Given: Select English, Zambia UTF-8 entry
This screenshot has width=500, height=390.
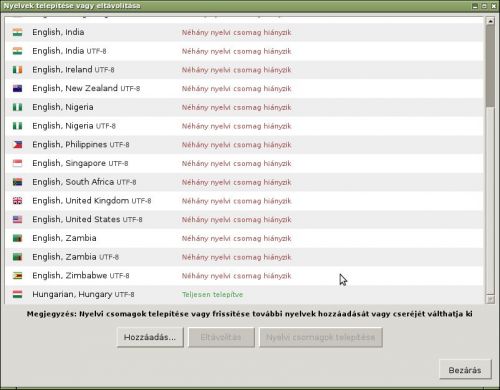Looking at the screenshot, I should [244, 257].
